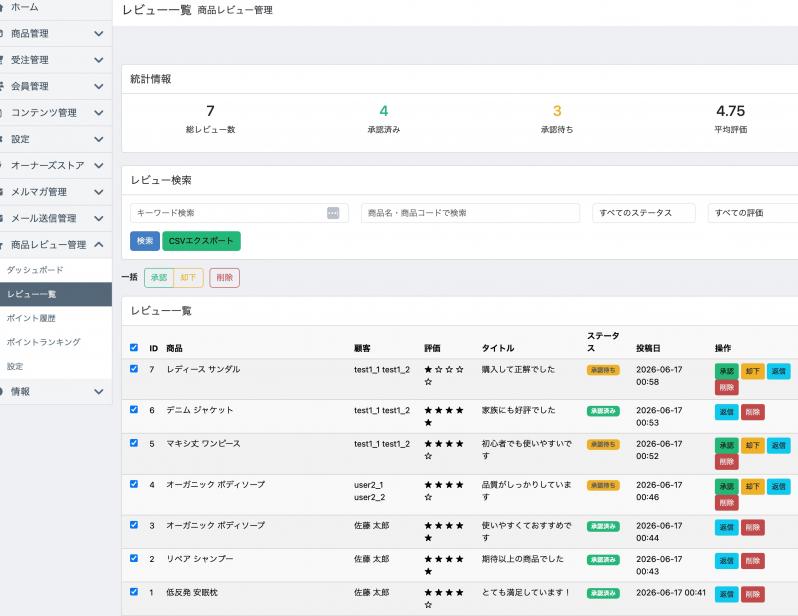Focus the 商品名・商品コードで検索 input field

(x=470, y=213)
